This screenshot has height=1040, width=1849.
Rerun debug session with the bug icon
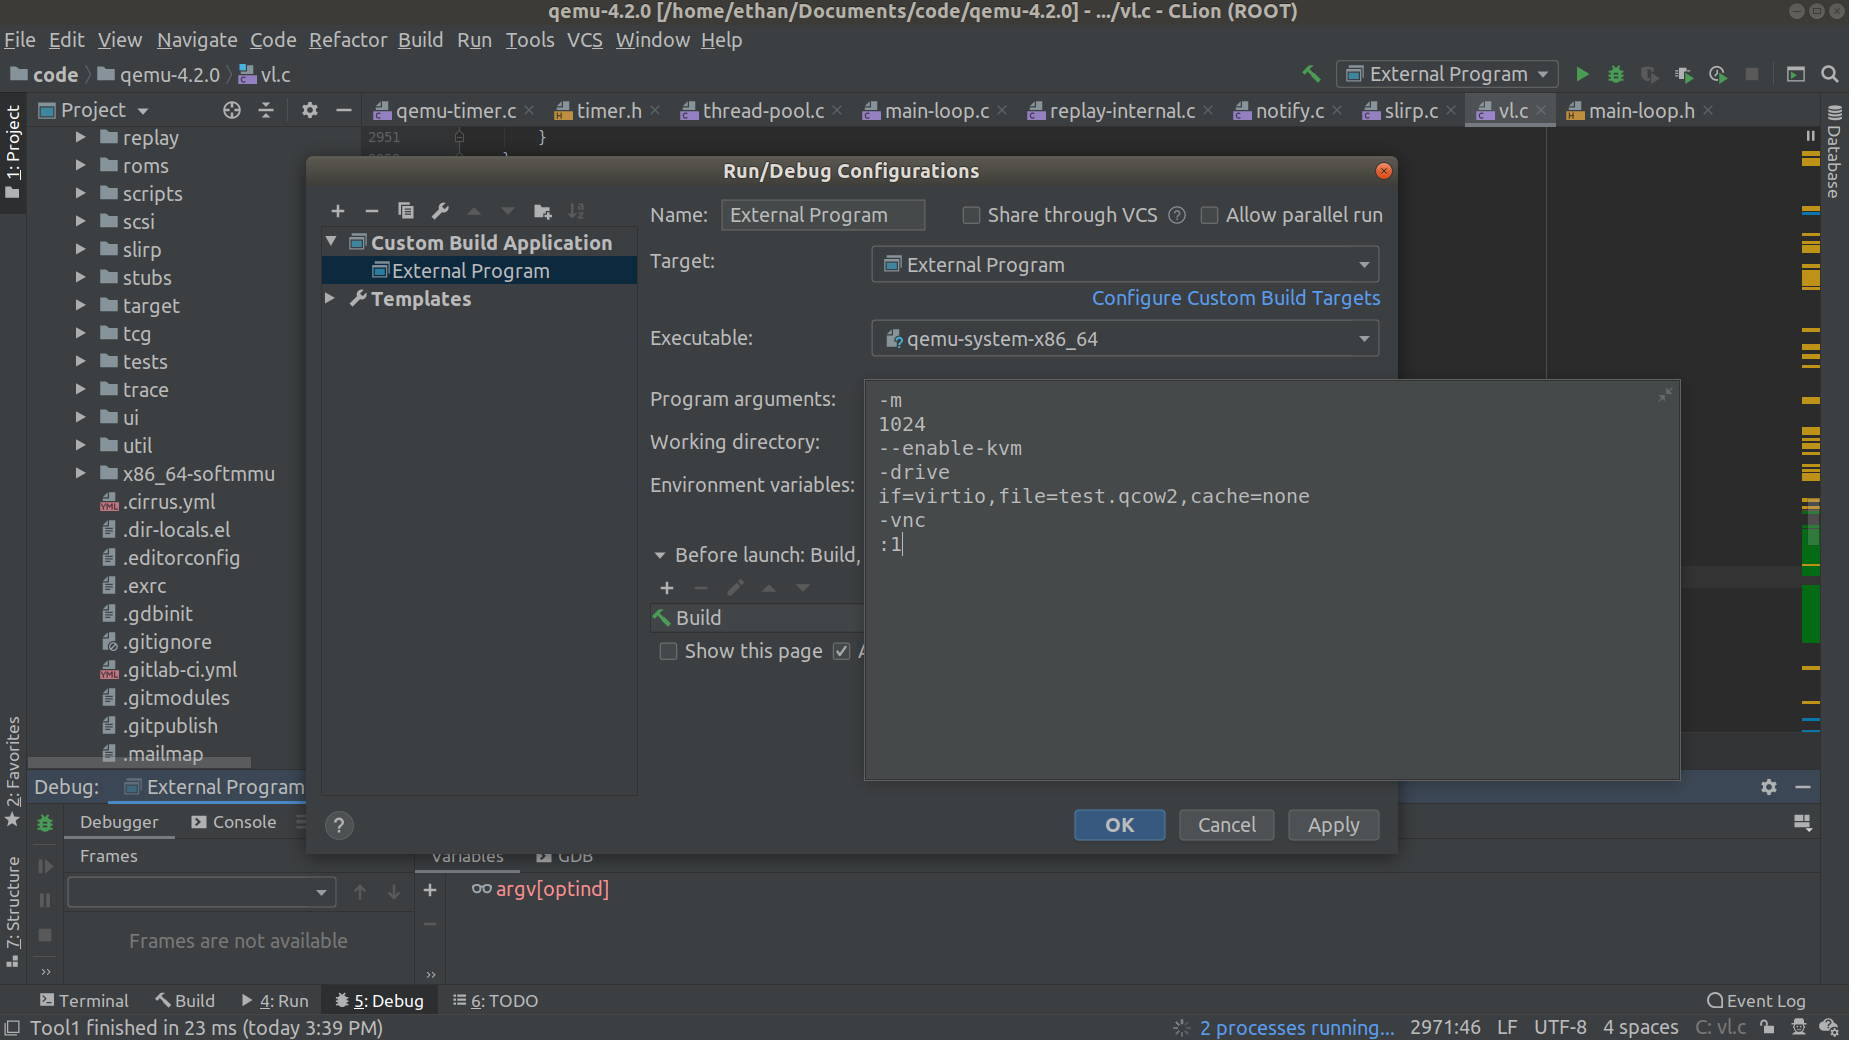pyautogui.click(x=45, y=823)
